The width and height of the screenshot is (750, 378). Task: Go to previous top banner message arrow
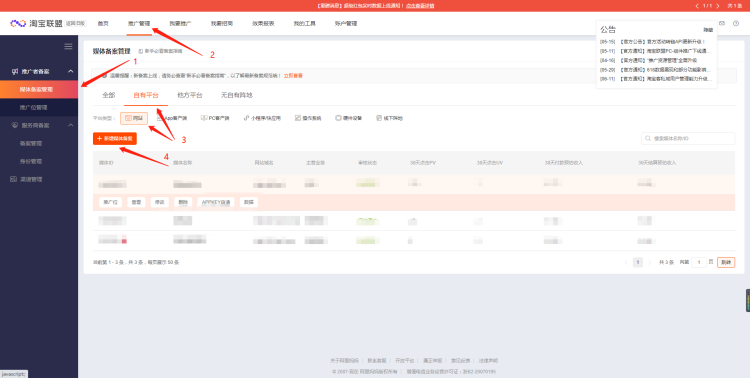(x=696, y=6)
